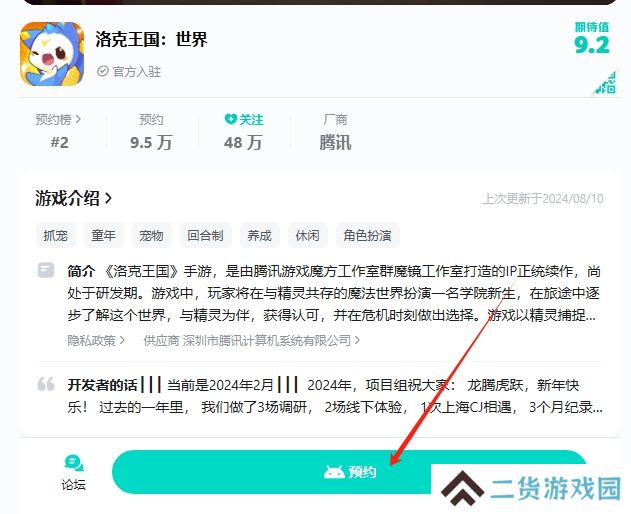631x514 pixels.
Task: Open the QR code icon under rating
Action: (x=606, y=83)
